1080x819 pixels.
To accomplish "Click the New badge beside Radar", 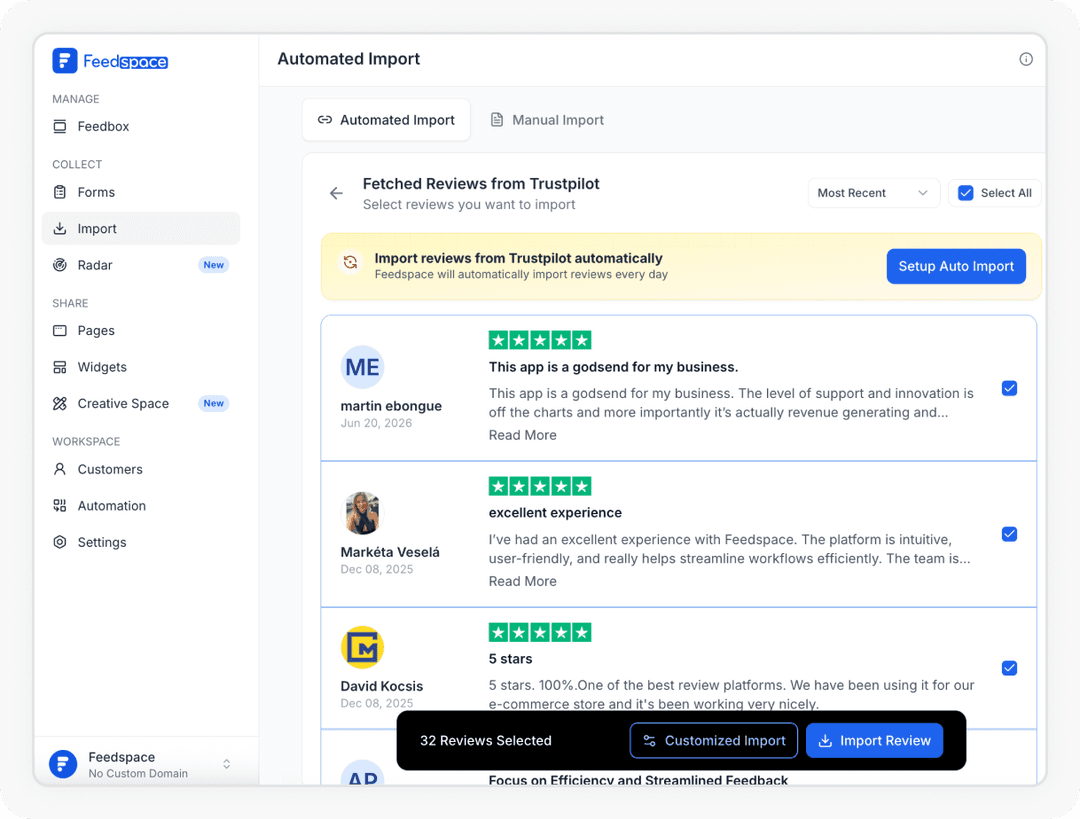I will tap(214, 265).
